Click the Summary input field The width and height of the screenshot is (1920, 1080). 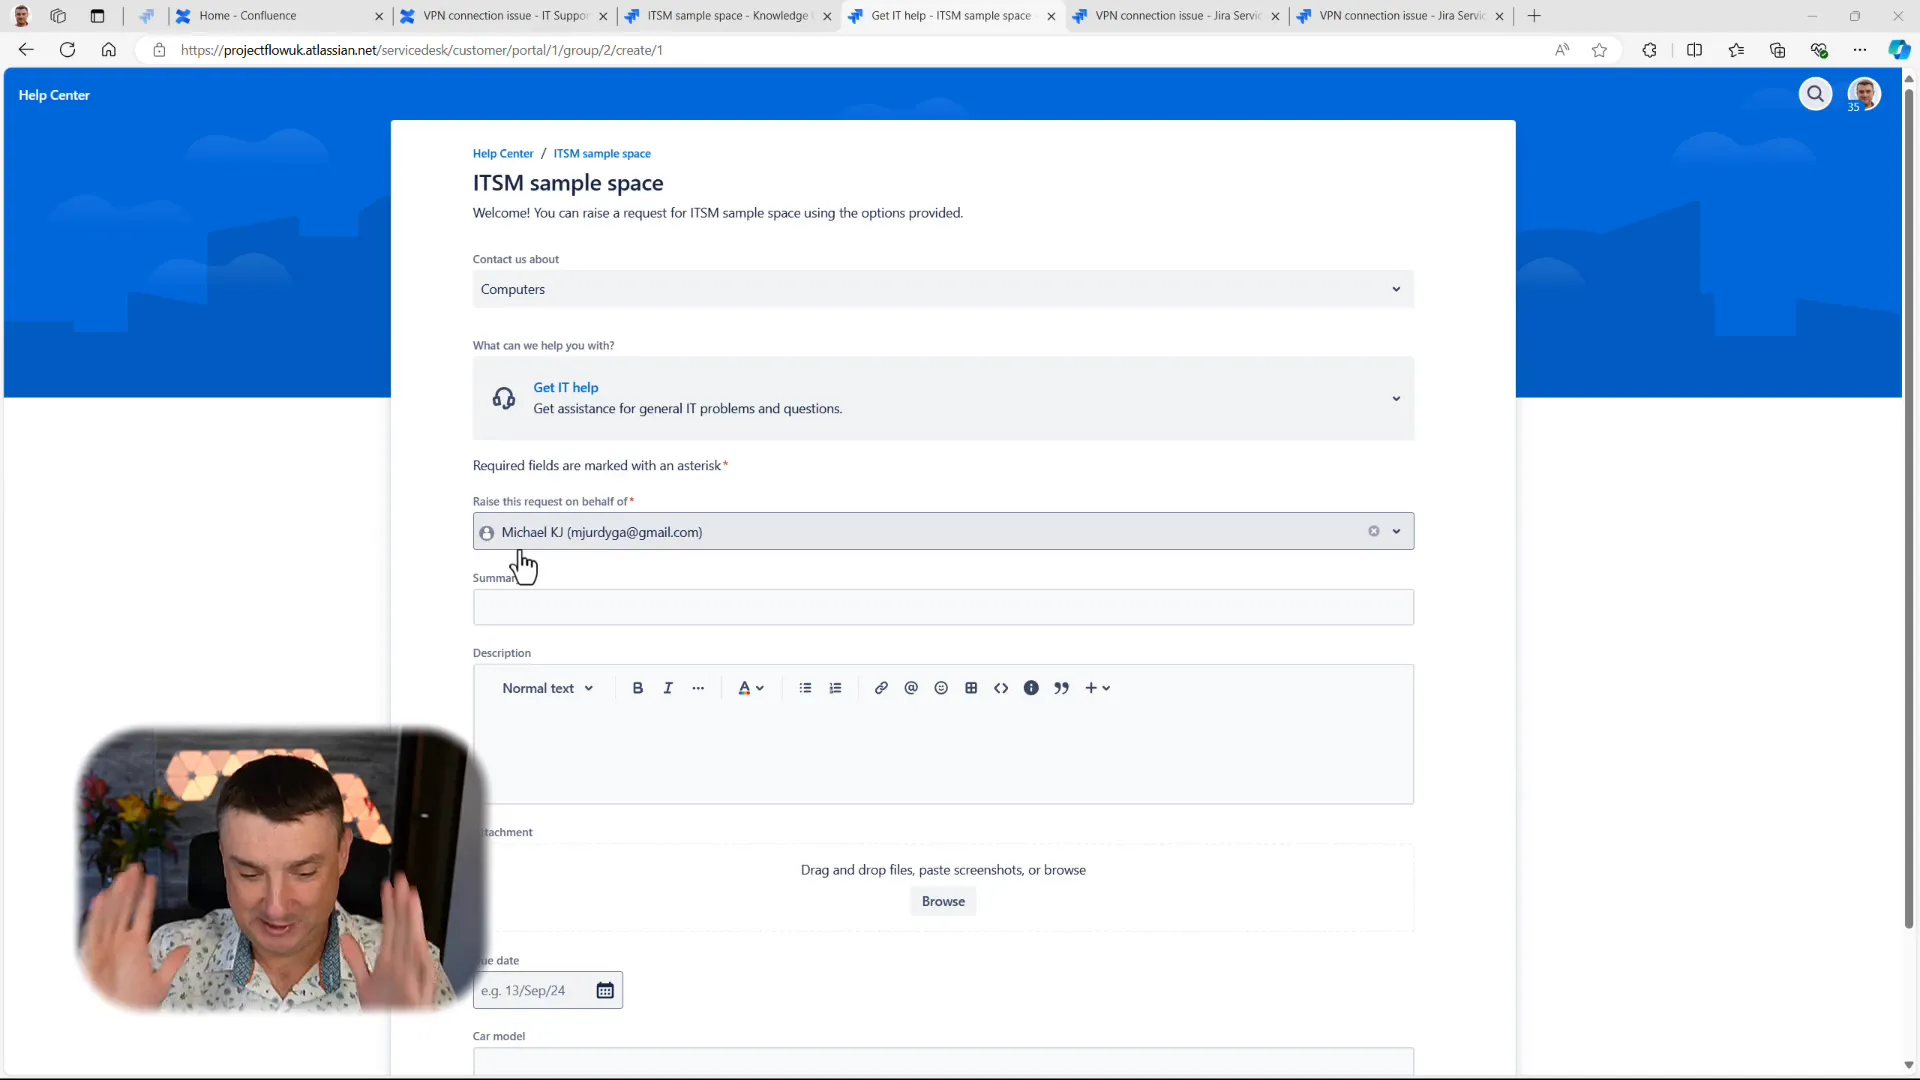click(943, 607)
